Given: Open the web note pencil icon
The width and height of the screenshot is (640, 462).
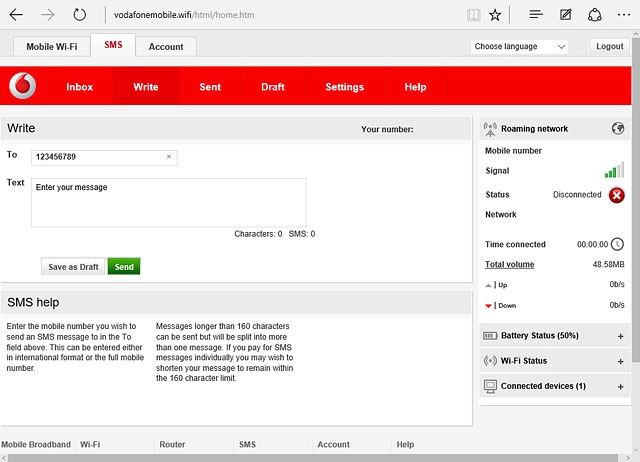Looking at the screenshot, I should (566, 15).
